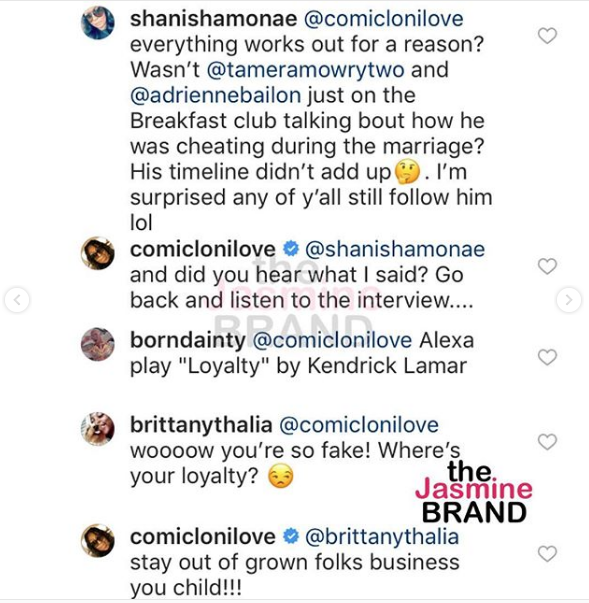Image resolution: width=589 pixels, height=603 pixels.
Task: Select the verified badge beside first comiclonilove reply
Action: [291, 249]
